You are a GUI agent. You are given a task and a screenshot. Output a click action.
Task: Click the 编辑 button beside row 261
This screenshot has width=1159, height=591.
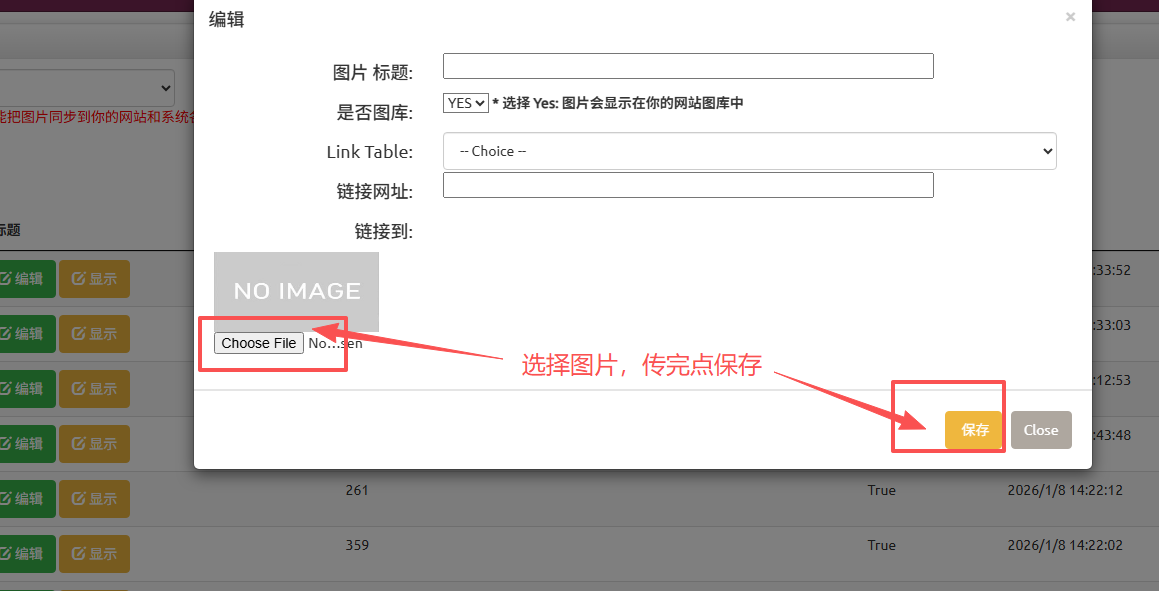coord(28,498)
